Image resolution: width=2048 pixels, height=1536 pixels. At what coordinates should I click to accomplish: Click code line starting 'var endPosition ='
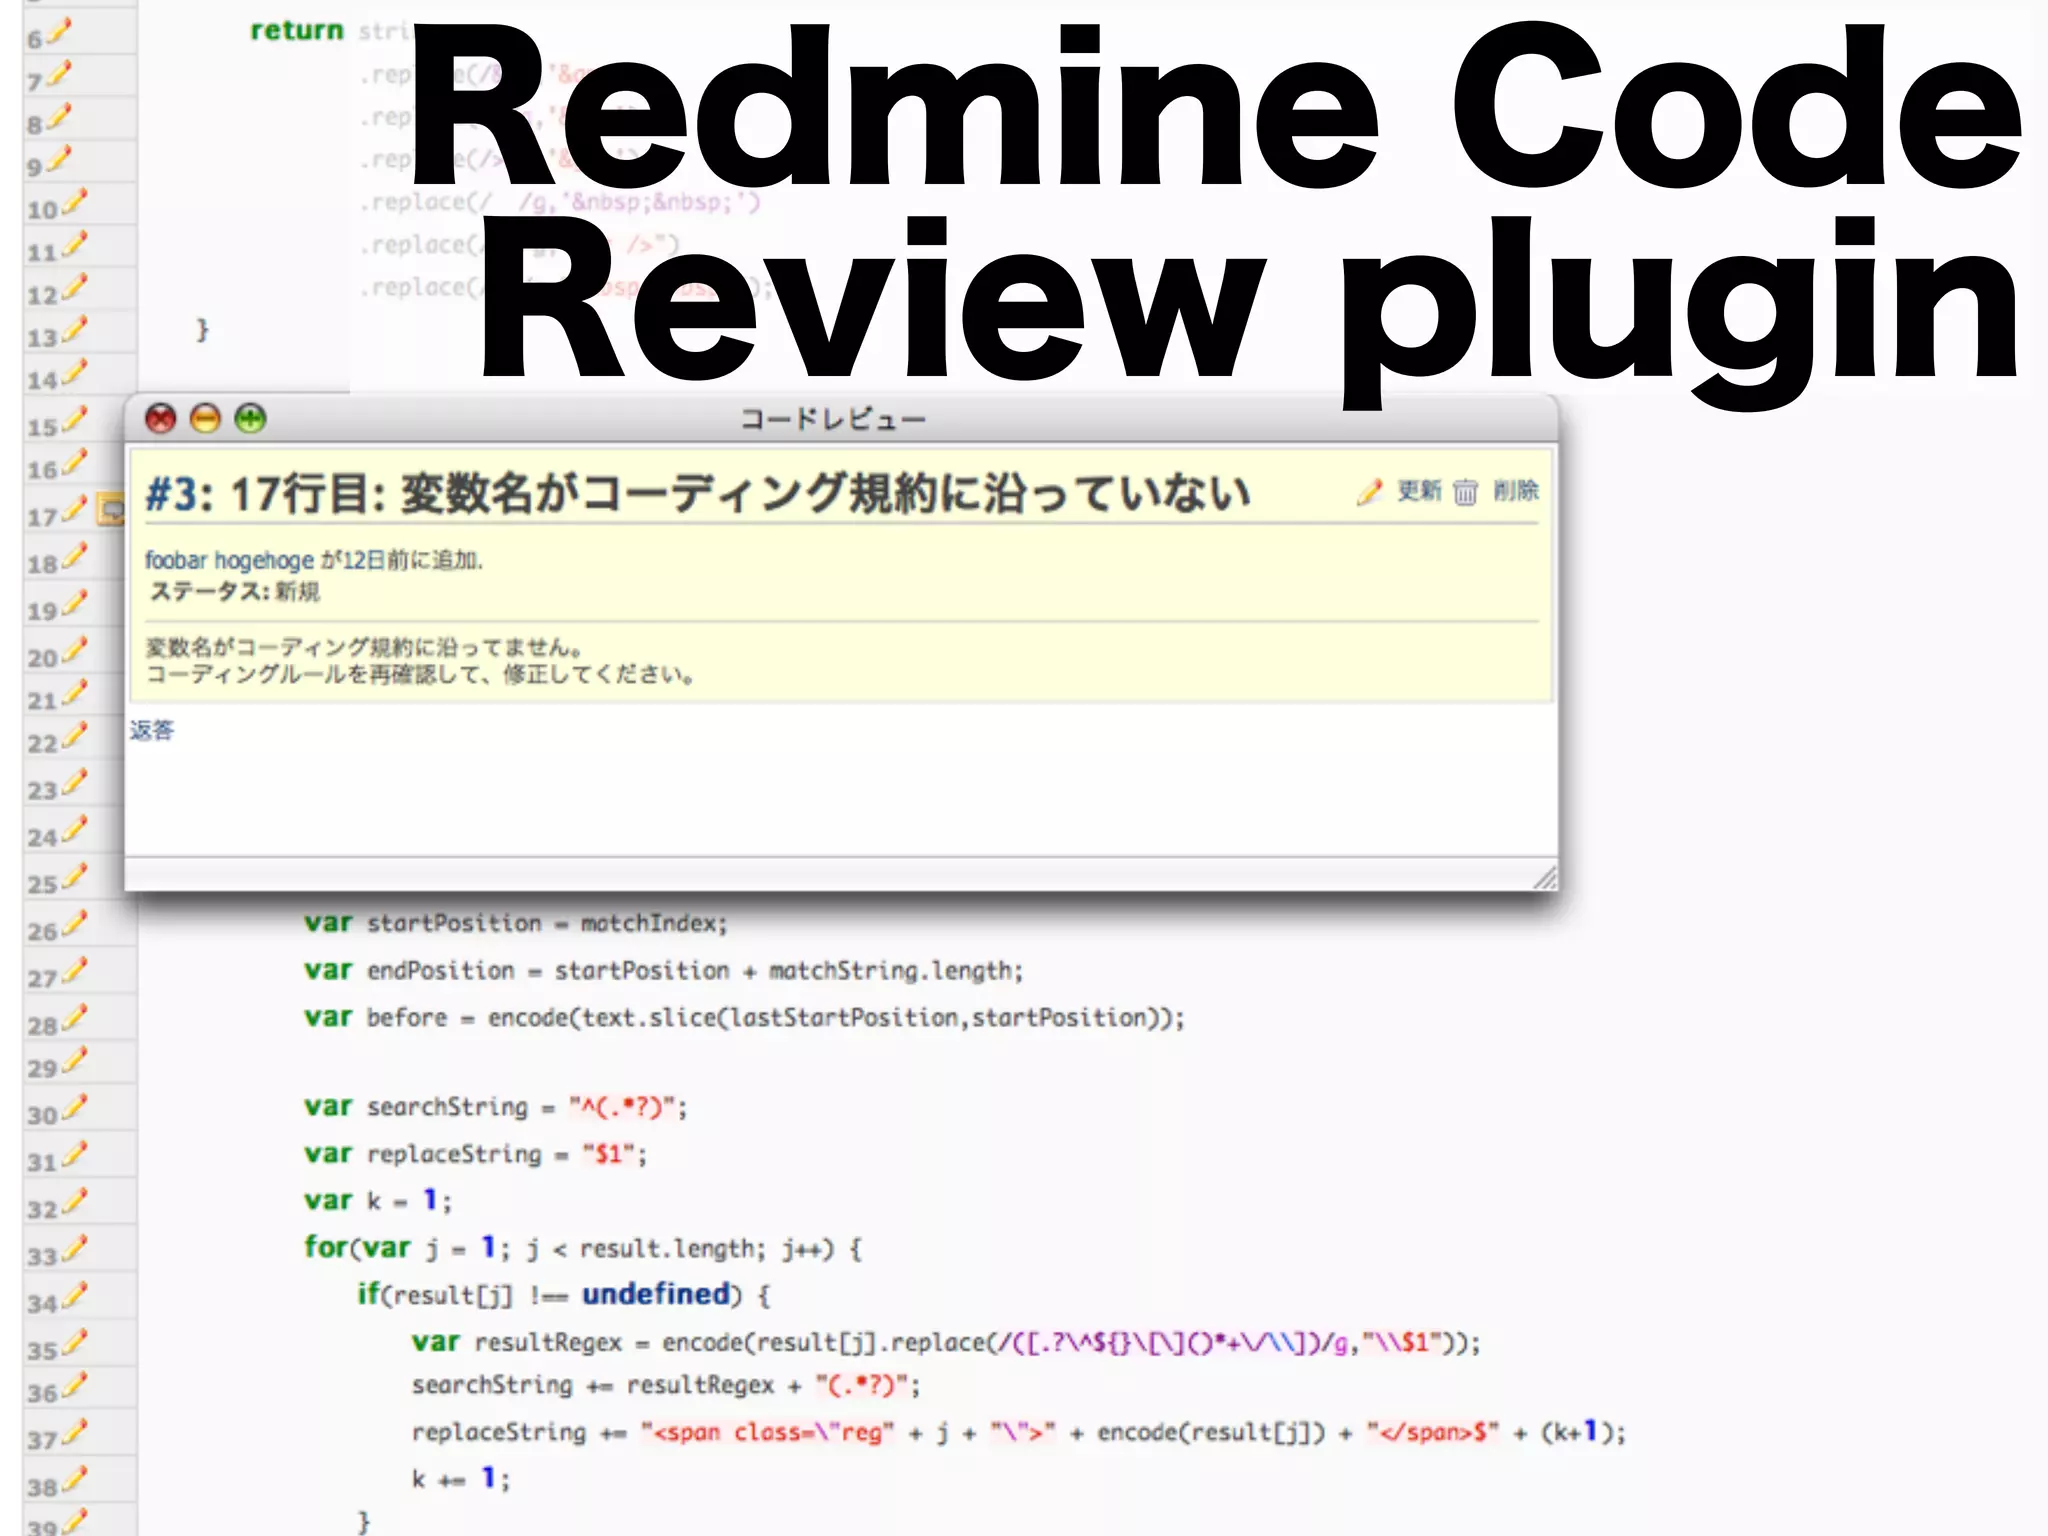click(x=664, y=970)
